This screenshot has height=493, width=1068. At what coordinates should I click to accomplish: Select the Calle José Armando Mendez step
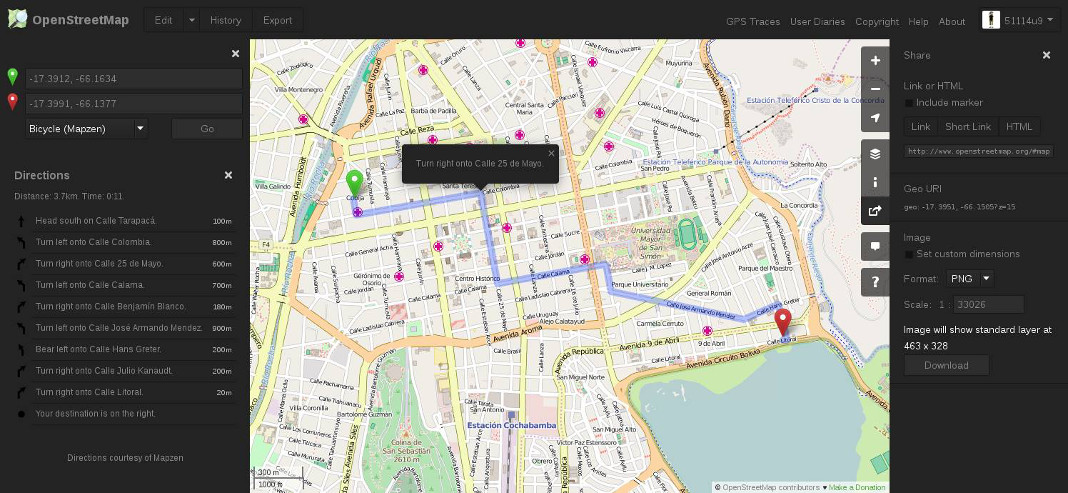point(125,328)
